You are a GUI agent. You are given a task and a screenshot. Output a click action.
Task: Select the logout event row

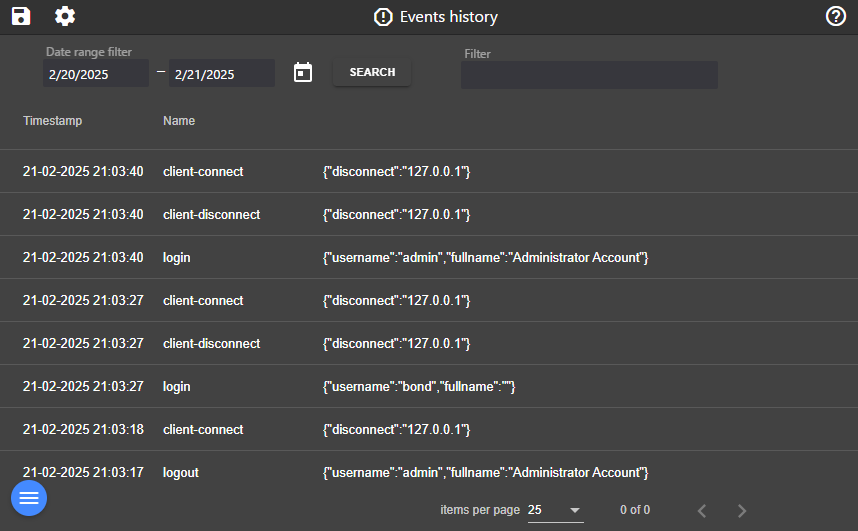[x=429, y=472]
